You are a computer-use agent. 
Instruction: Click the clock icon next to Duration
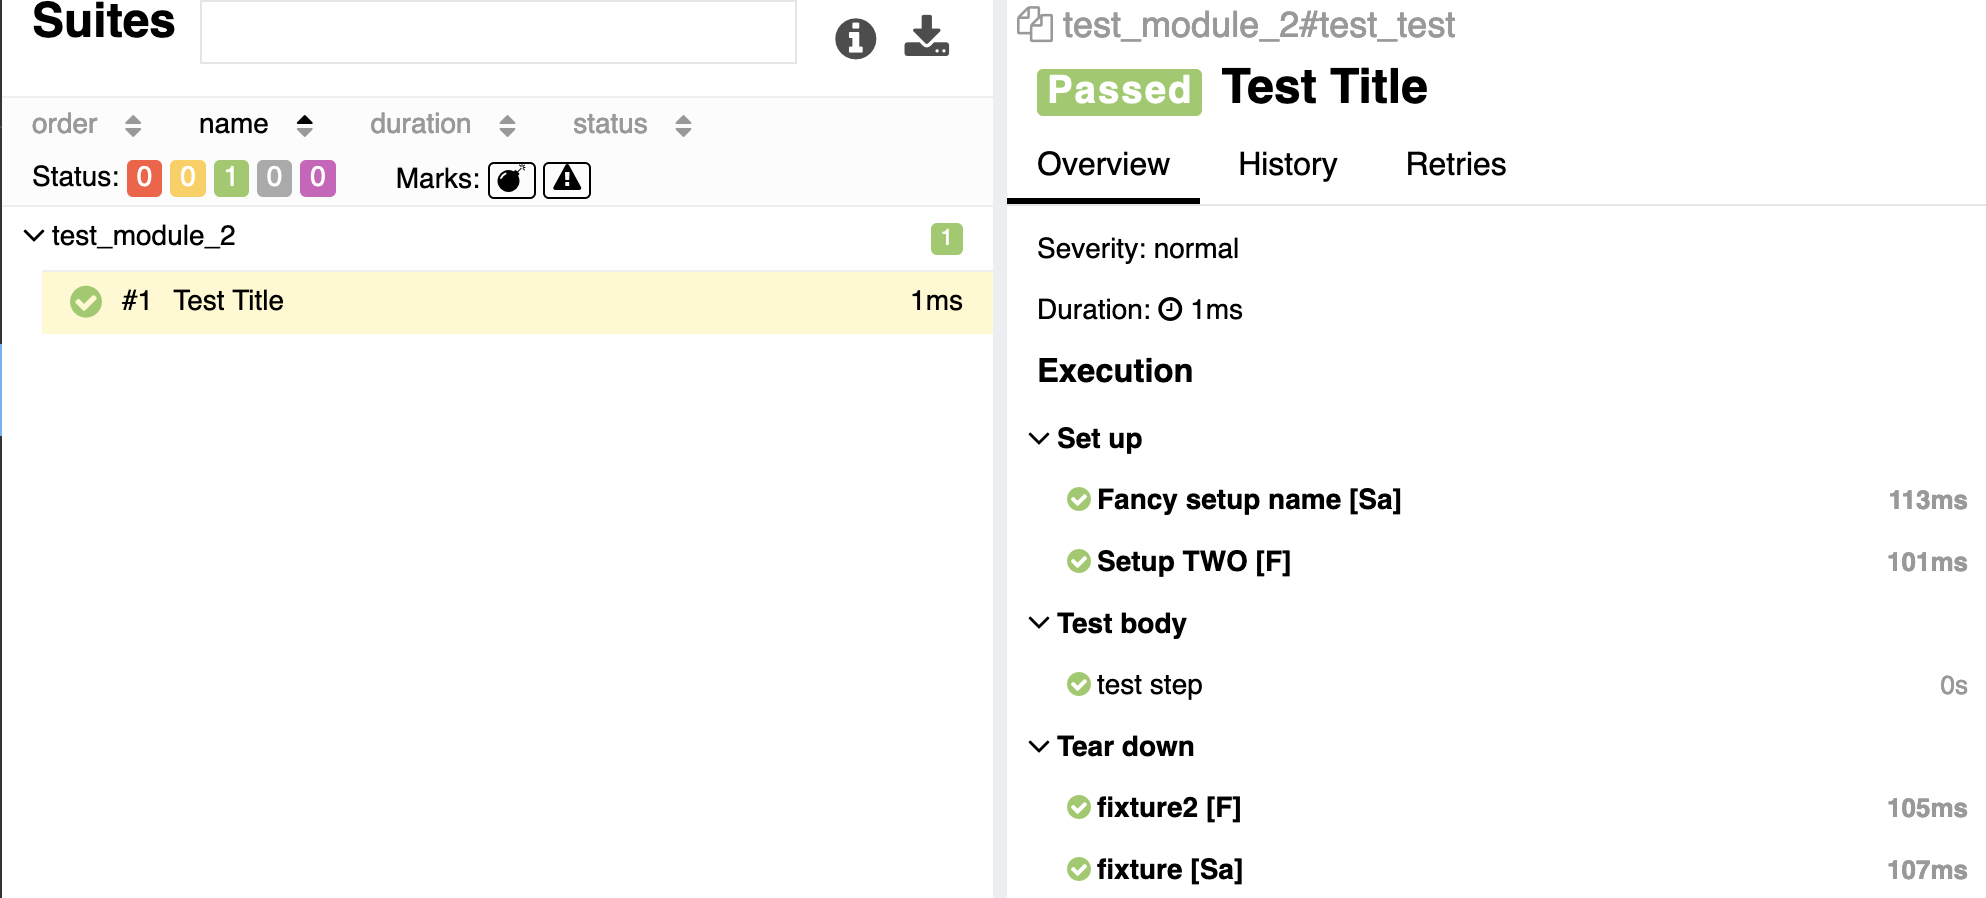coord(1170,310)
